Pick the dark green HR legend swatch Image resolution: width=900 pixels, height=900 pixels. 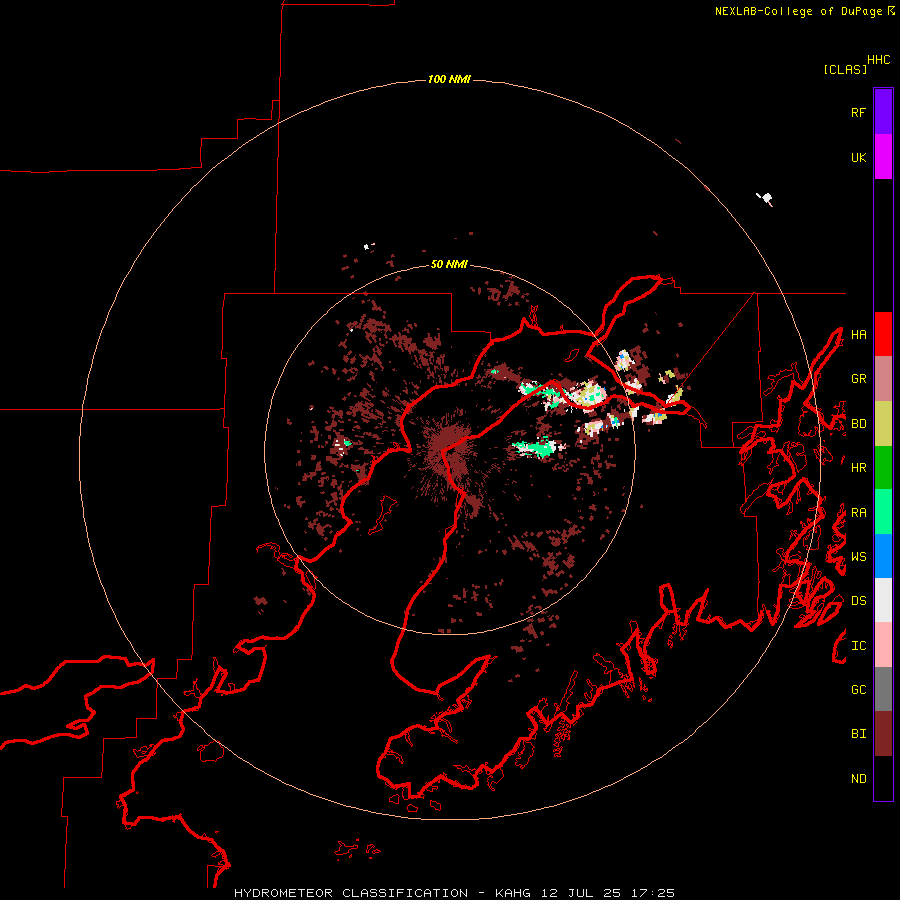(x=883, y=468)
